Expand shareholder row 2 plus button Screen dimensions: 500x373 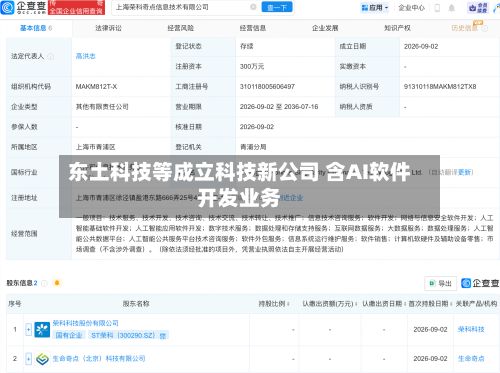[28, 359]
